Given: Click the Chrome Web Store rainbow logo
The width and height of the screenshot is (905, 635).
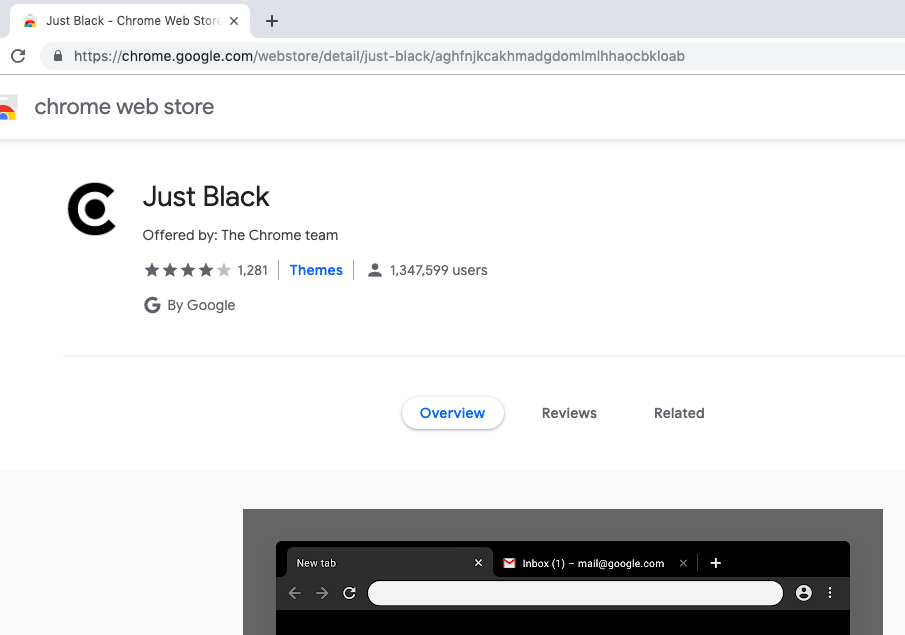Looking at the screenshot, I should coord(8,107).
